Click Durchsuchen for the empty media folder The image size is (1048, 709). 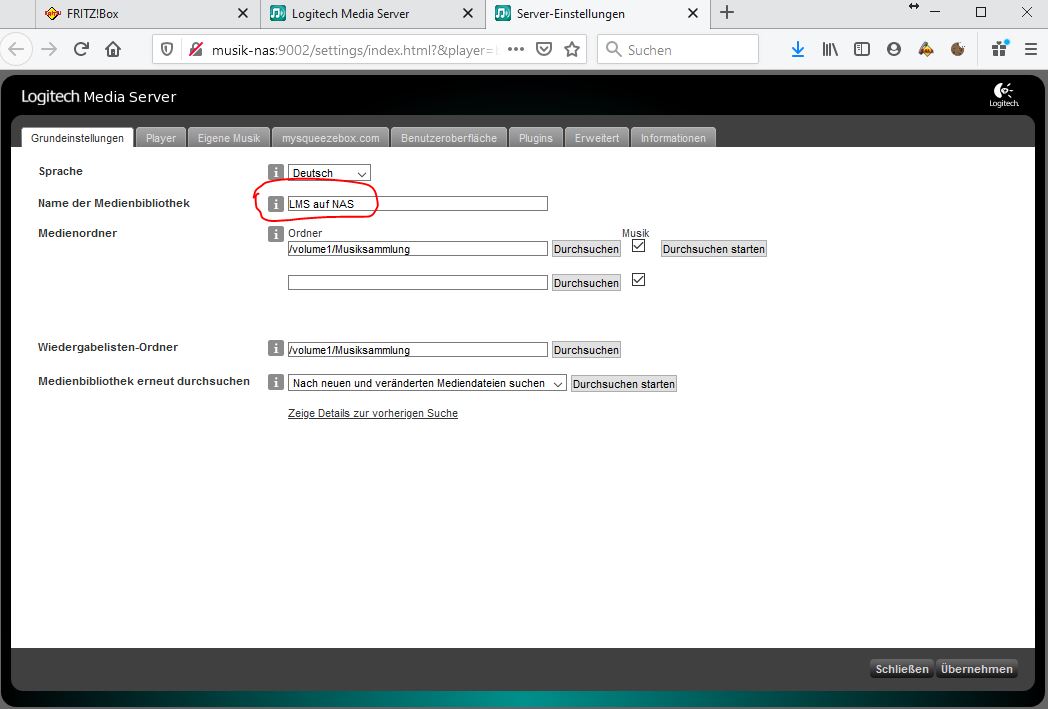point(586,283)
